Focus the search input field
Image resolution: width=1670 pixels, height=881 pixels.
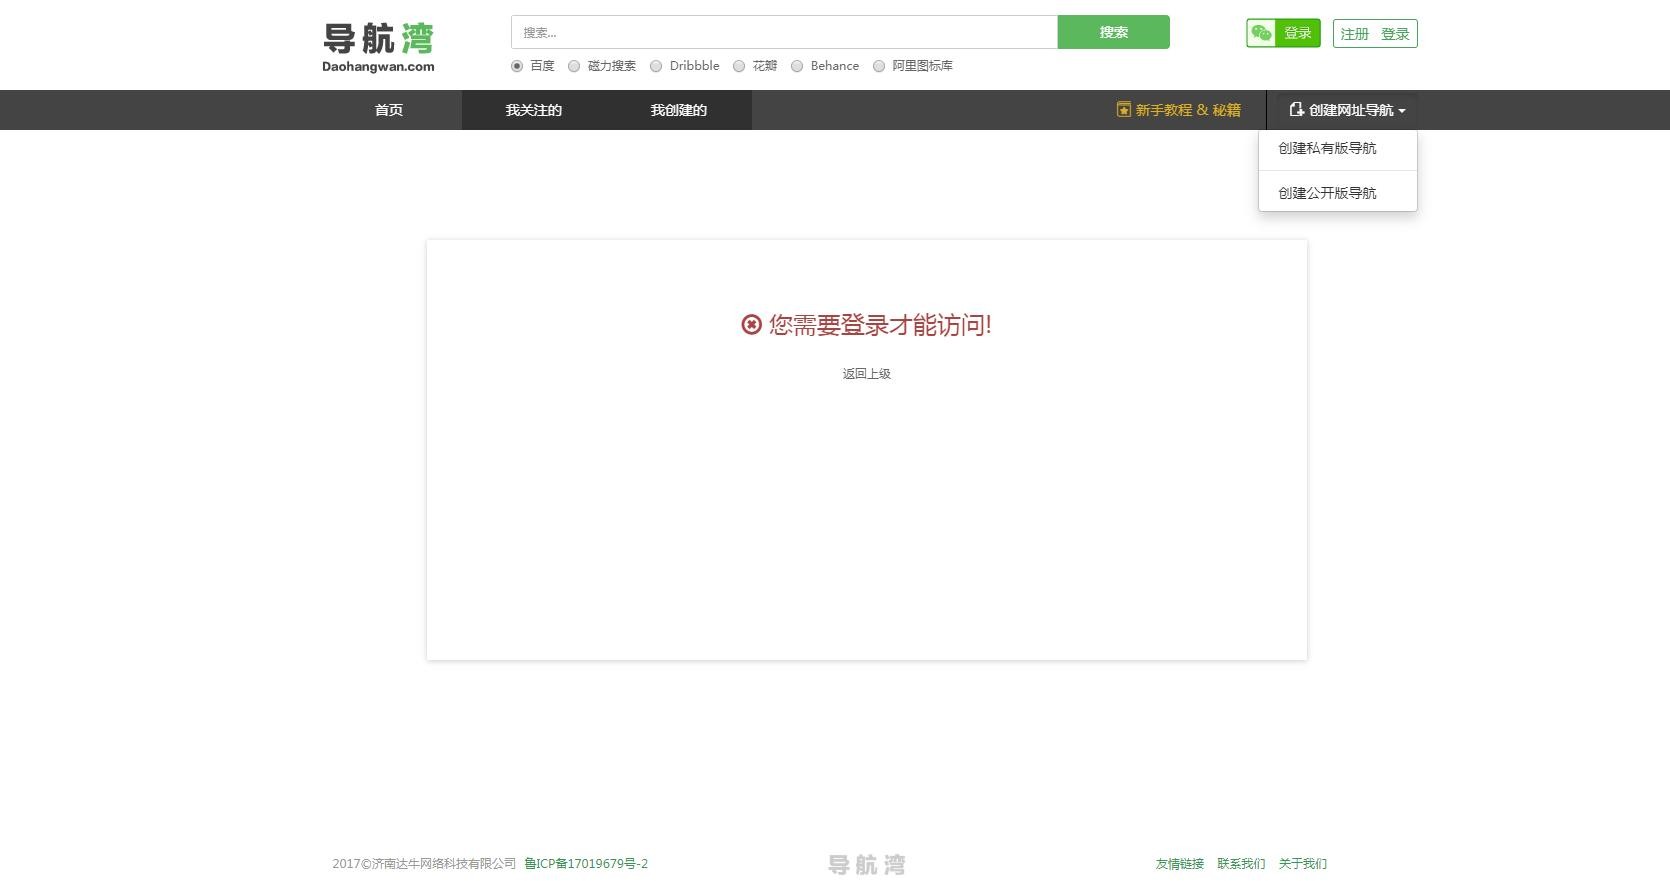(784, 32)
